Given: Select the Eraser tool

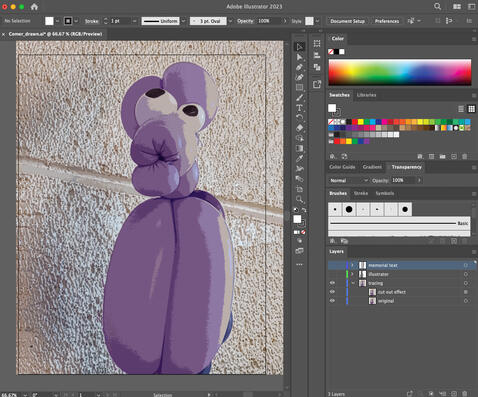Looking at the screenshot, I should coord(300,128).
